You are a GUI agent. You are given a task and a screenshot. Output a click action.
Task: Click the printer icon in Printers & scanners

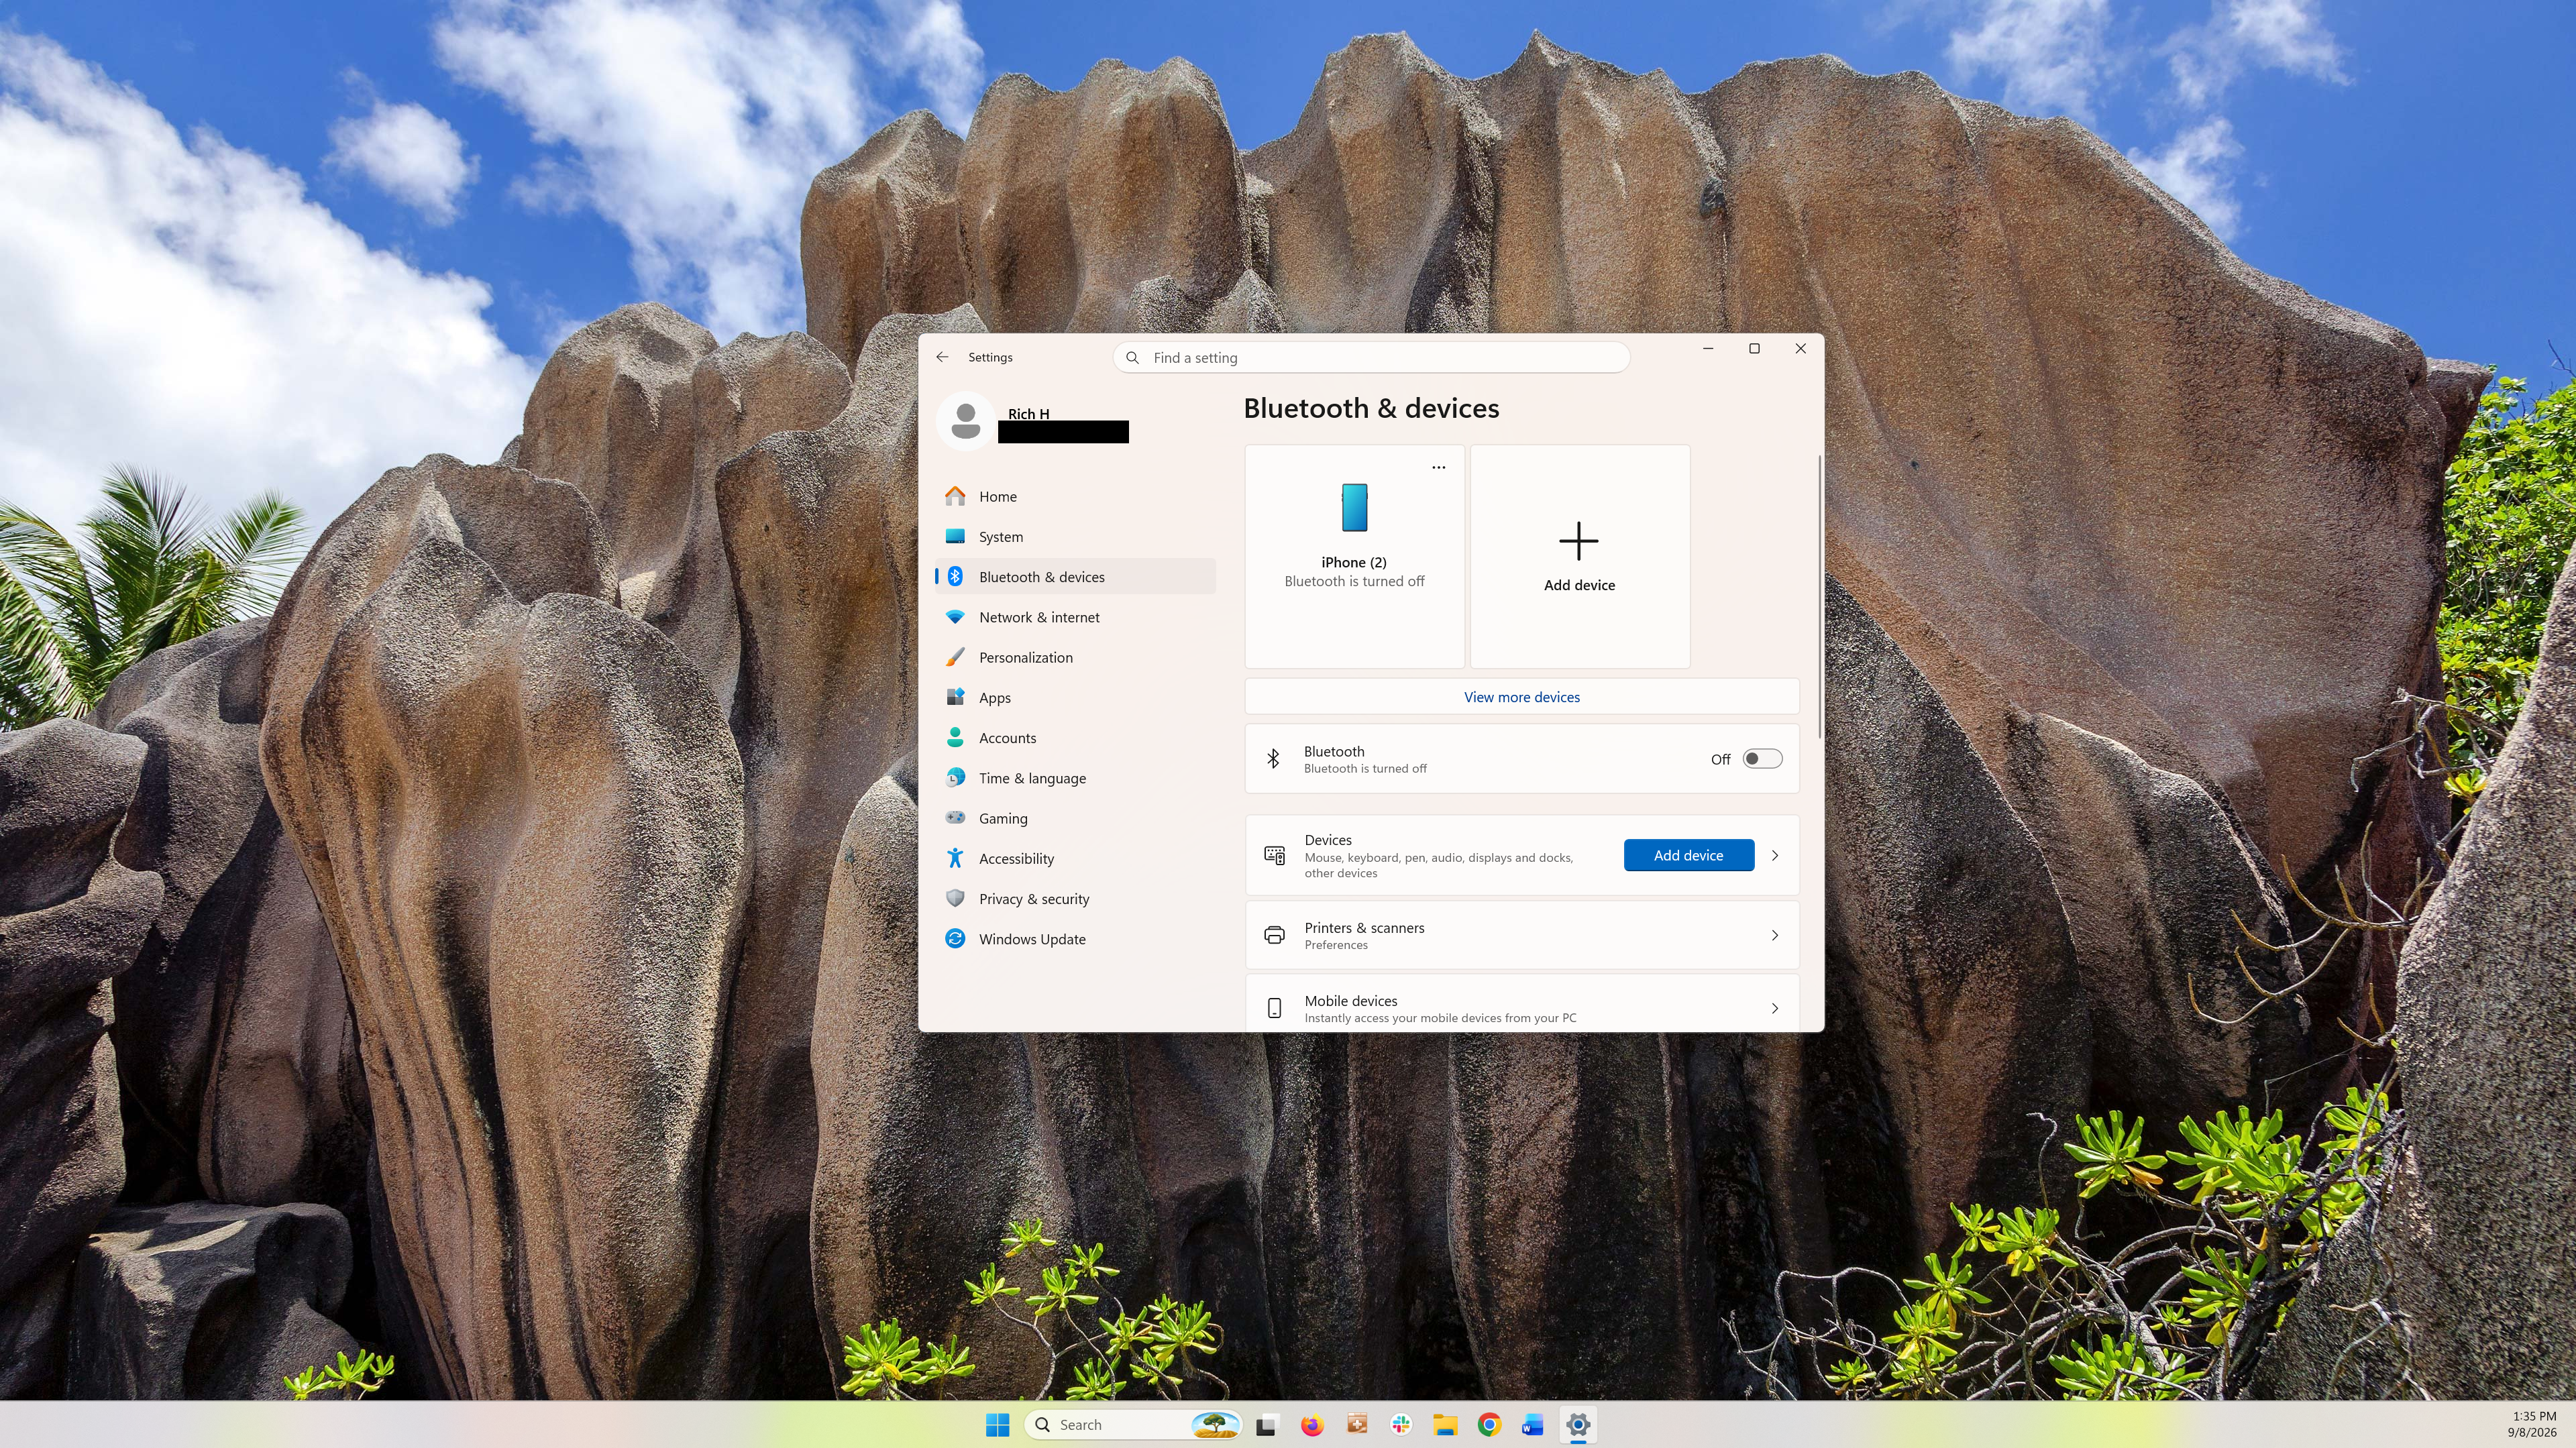[1274, 935]
